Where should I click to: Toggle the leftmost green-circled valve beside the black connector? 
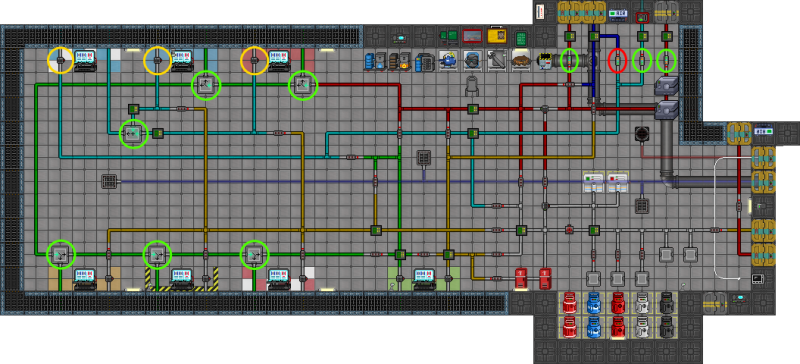pyautogui.click(x=569, y=61)
